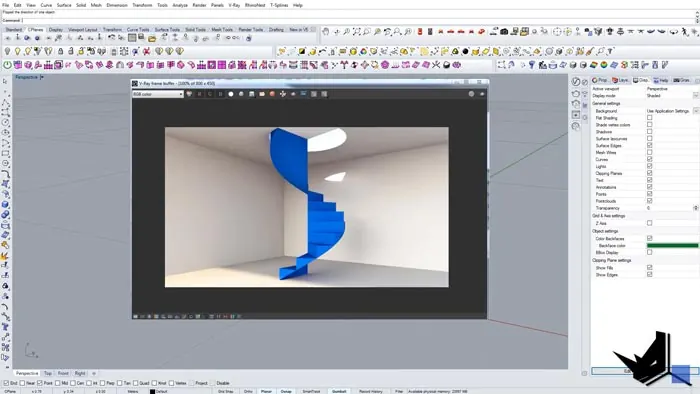Click the blue solid box icon in left sidebar
The height and width of the screenshot is (394, 700).
coord(5,205)
